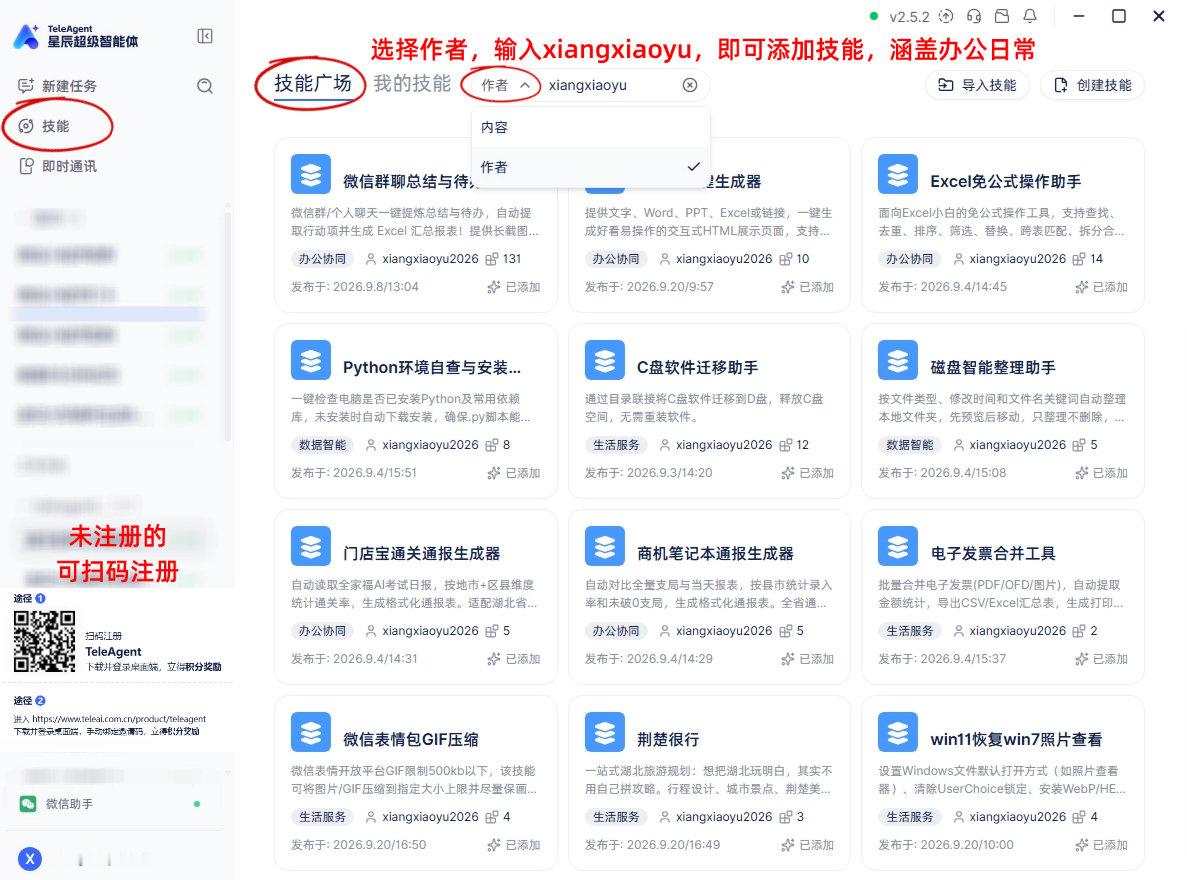This screenshot has width=1187, height=880.
Task: Open the user avatar X icon
Action: (30, 859)
